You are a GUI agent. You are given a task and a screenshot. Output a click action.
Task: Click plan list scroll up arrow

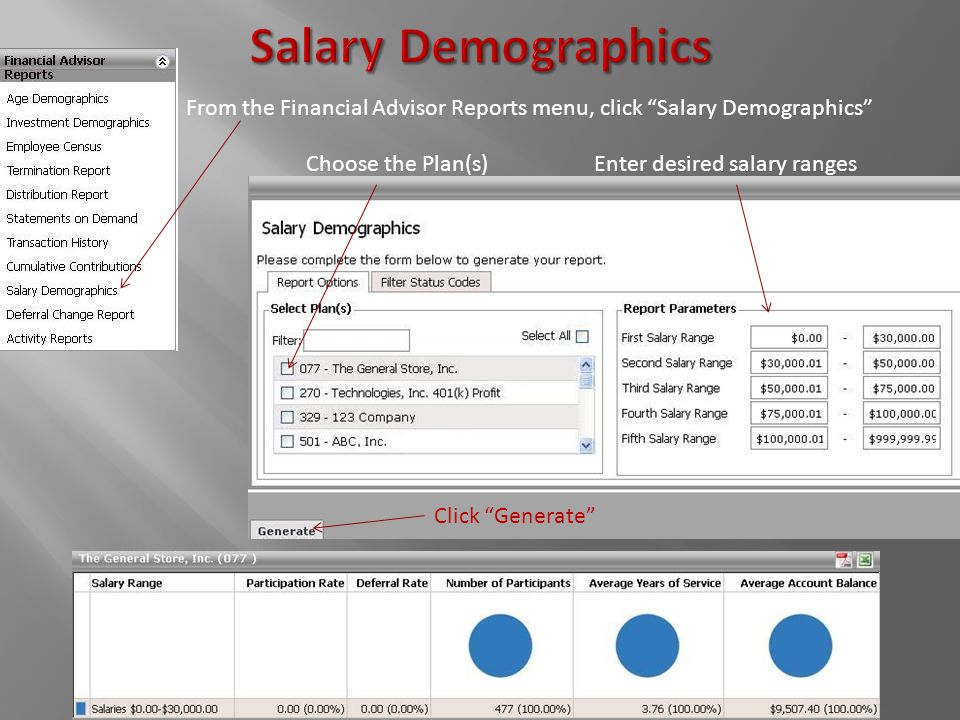[x=586, y=366]
